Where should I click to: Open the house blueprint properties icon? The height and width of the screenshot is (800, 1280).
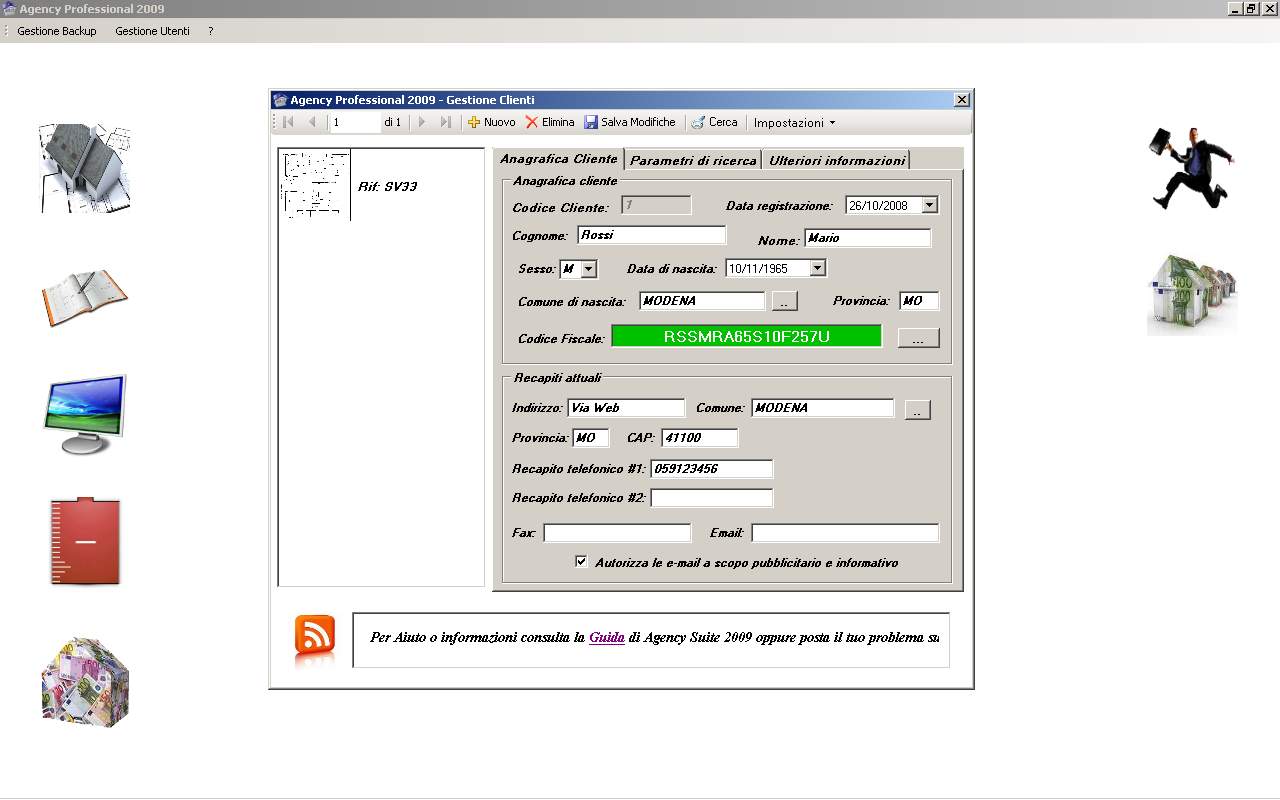(85, 168)
